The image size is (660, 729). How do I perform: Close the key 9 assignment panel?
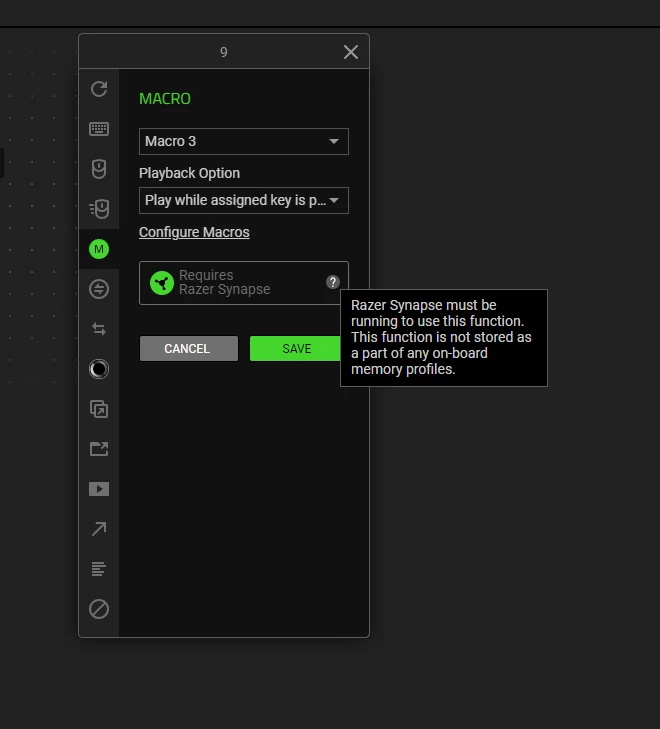pyautogui.click(x=351, y=52)
